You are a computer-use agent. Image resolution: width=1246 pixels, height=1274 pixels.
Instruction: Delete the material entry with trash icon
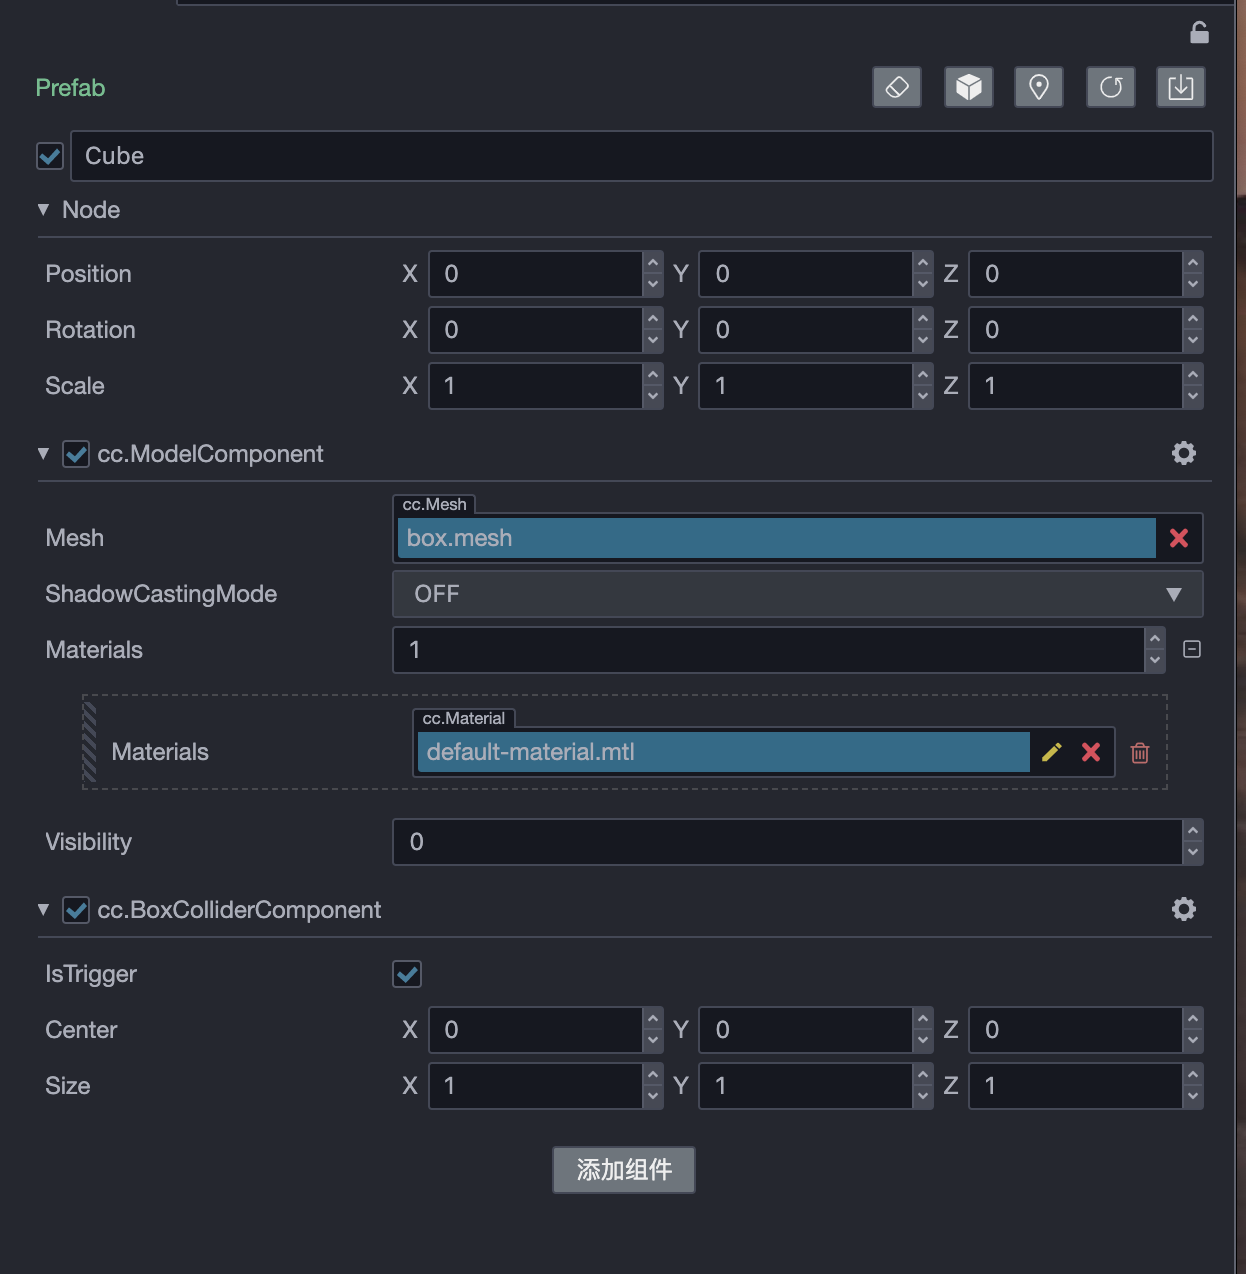point(1140,753)
